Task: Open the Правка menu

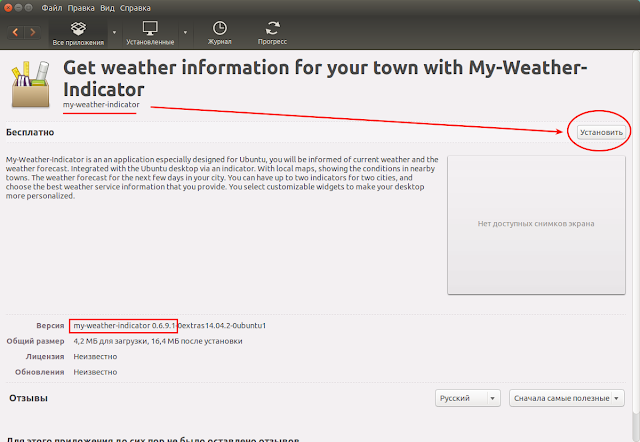Action: point(81,8)
